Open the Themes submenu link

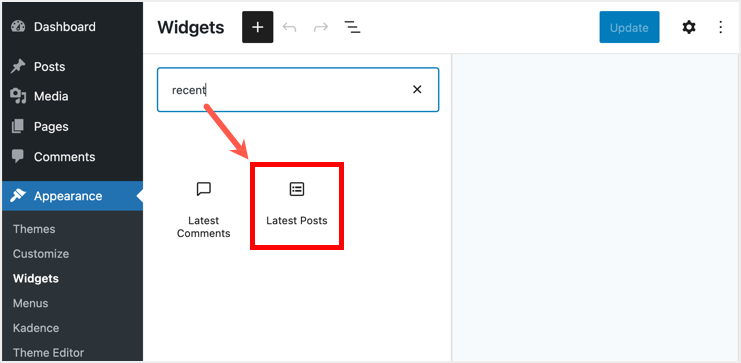coord(34,229)
